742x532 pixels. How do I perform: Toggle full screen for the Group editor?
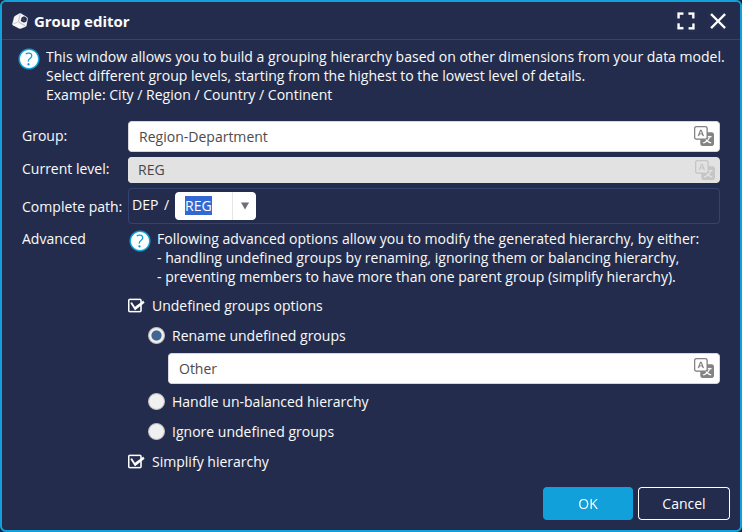pyautogui.click(x=685, y=21)
